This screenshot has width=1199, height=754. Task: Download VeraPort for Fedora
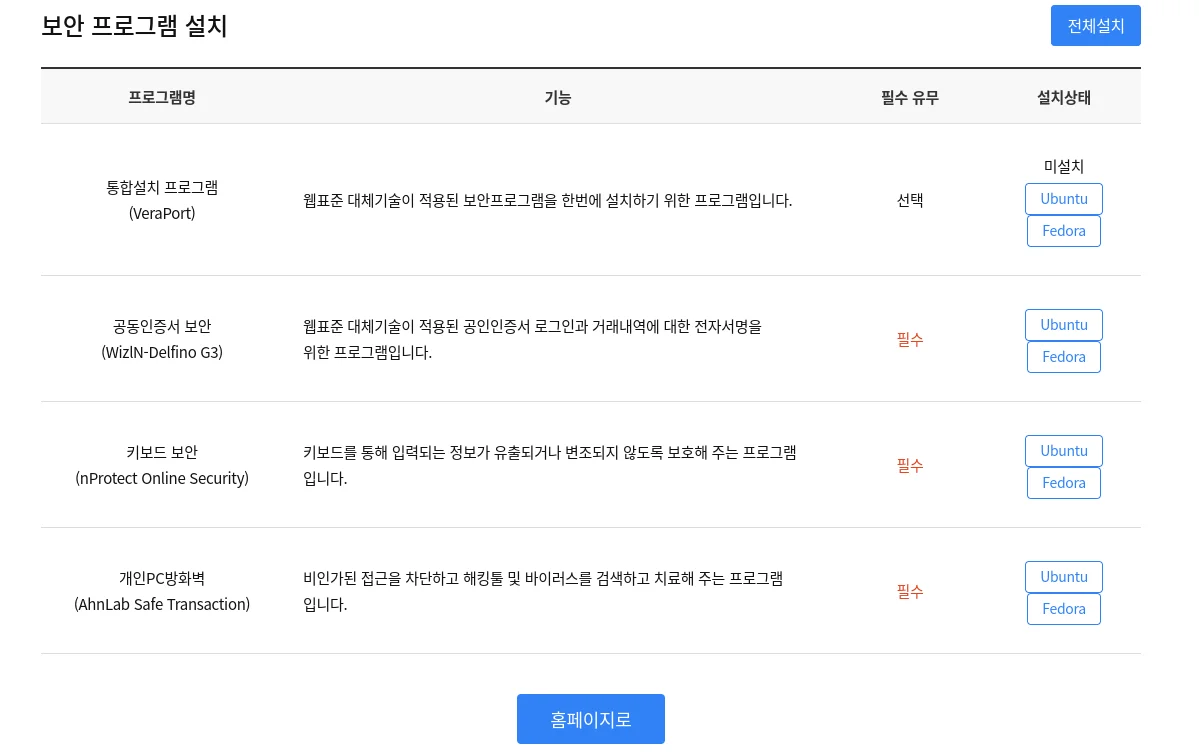pos(1063,231)
